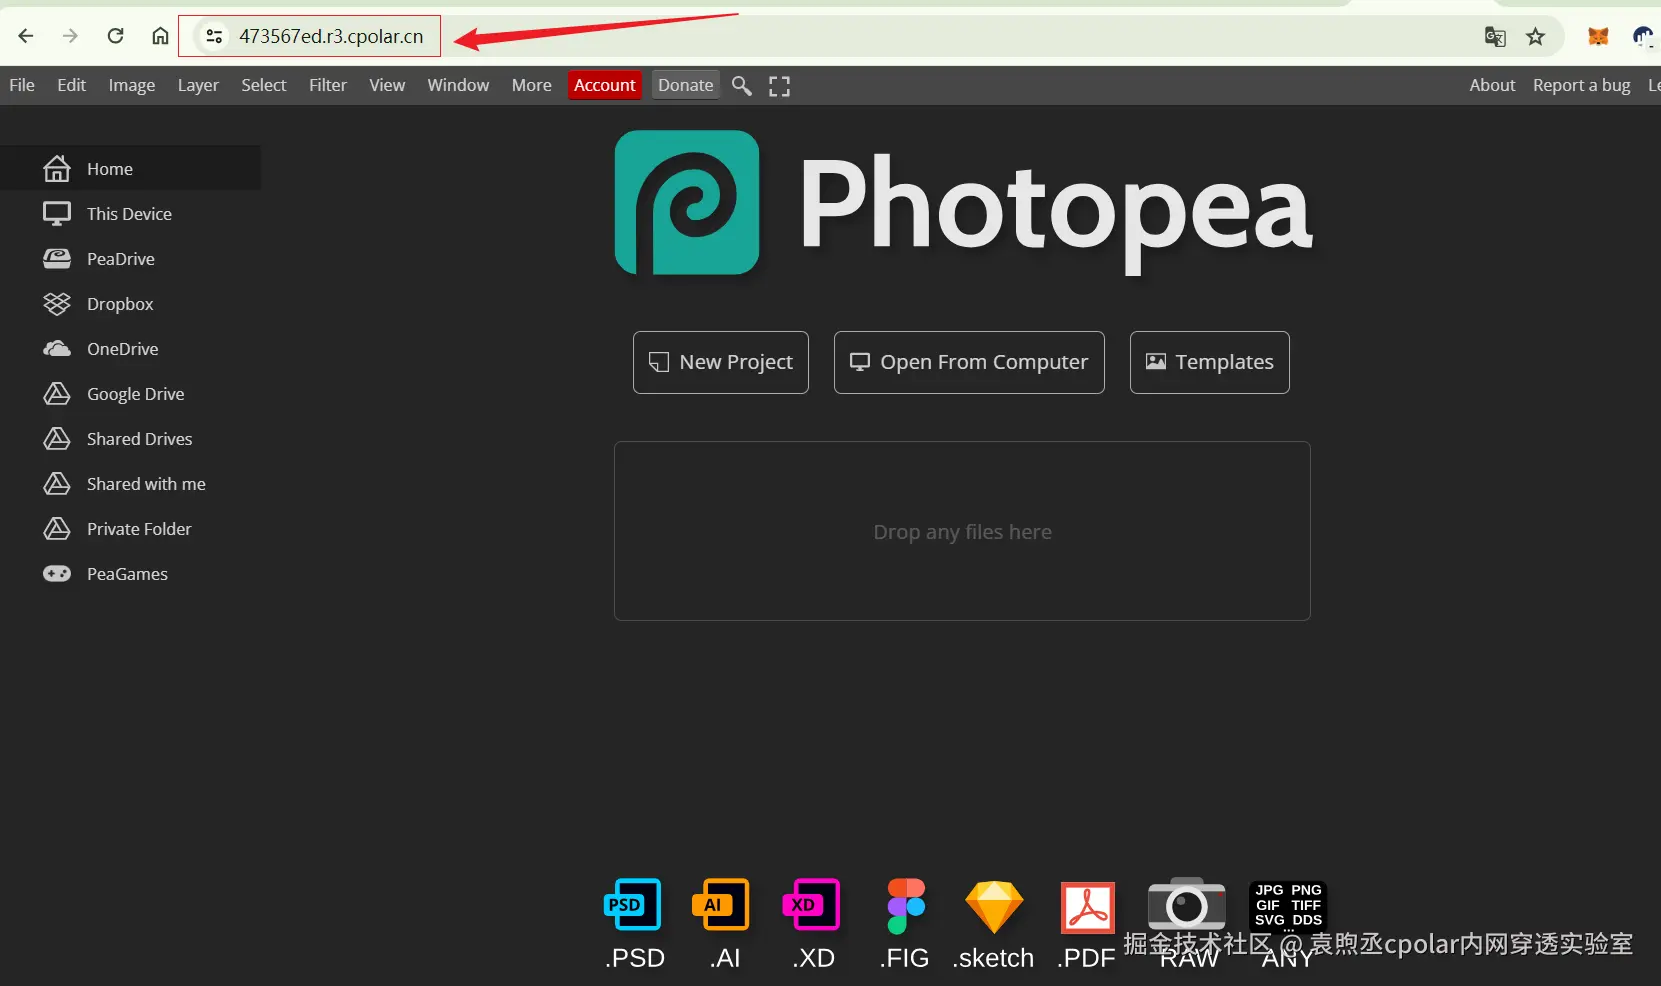Click the .AI format icon
The height and width of the screenshot is (986, 1661).
click(x=721, y=904)
